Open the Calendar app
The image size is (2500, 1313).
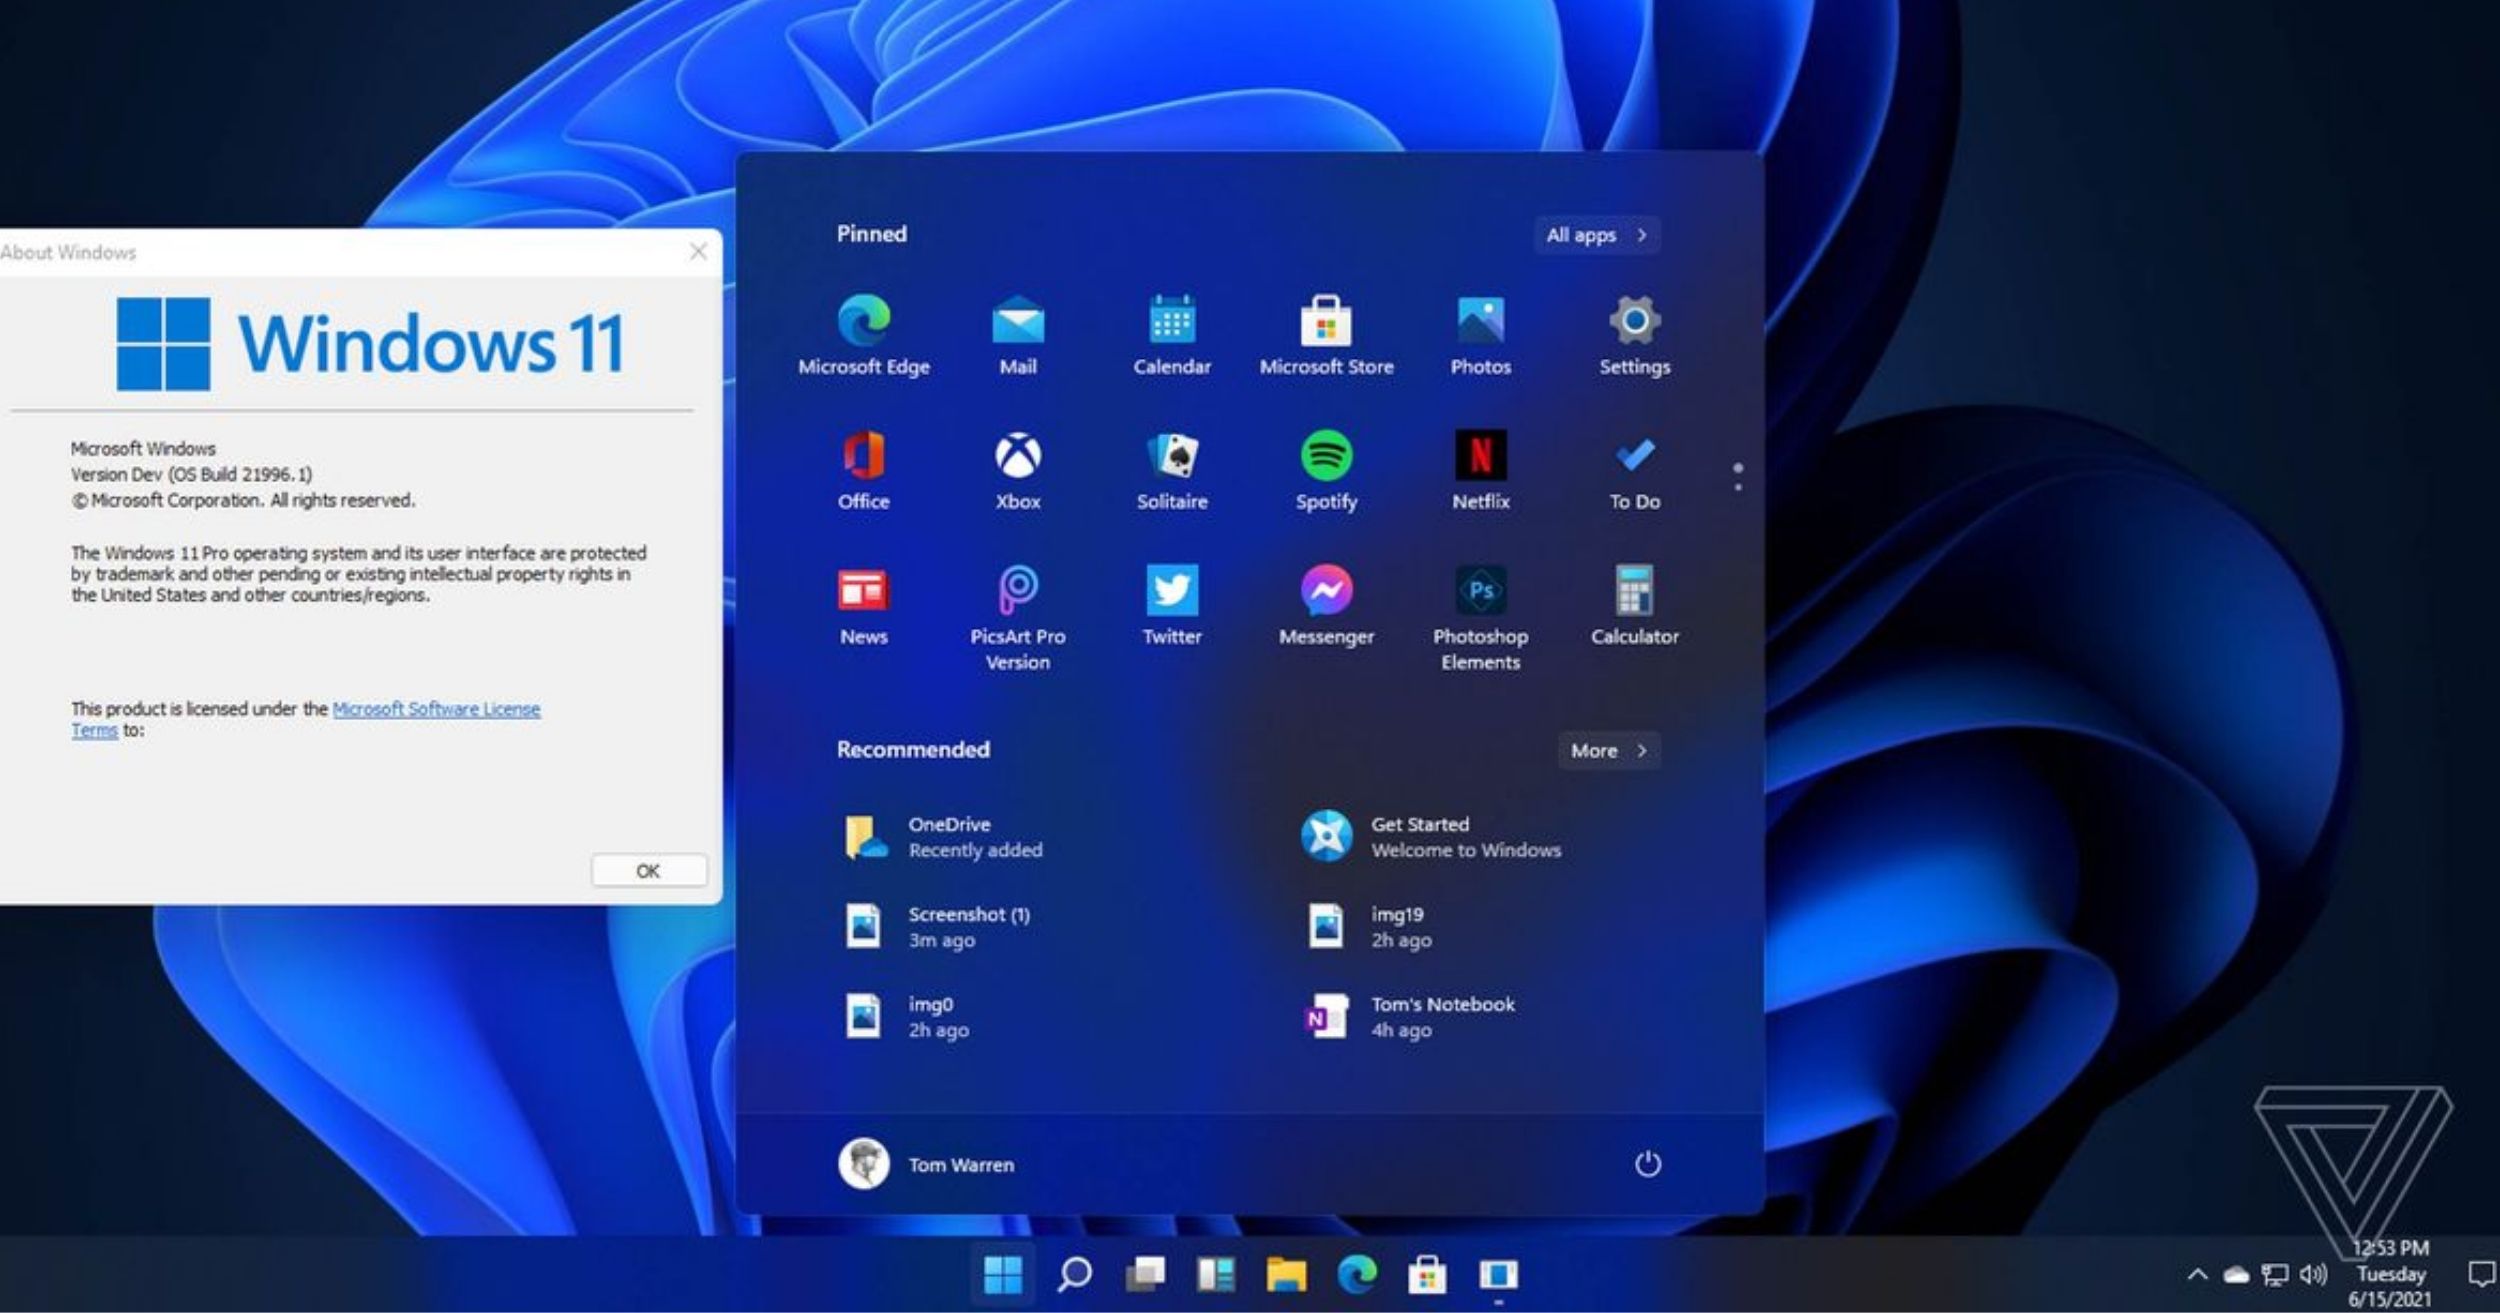pyautogui.click(x=1172, y=336)
